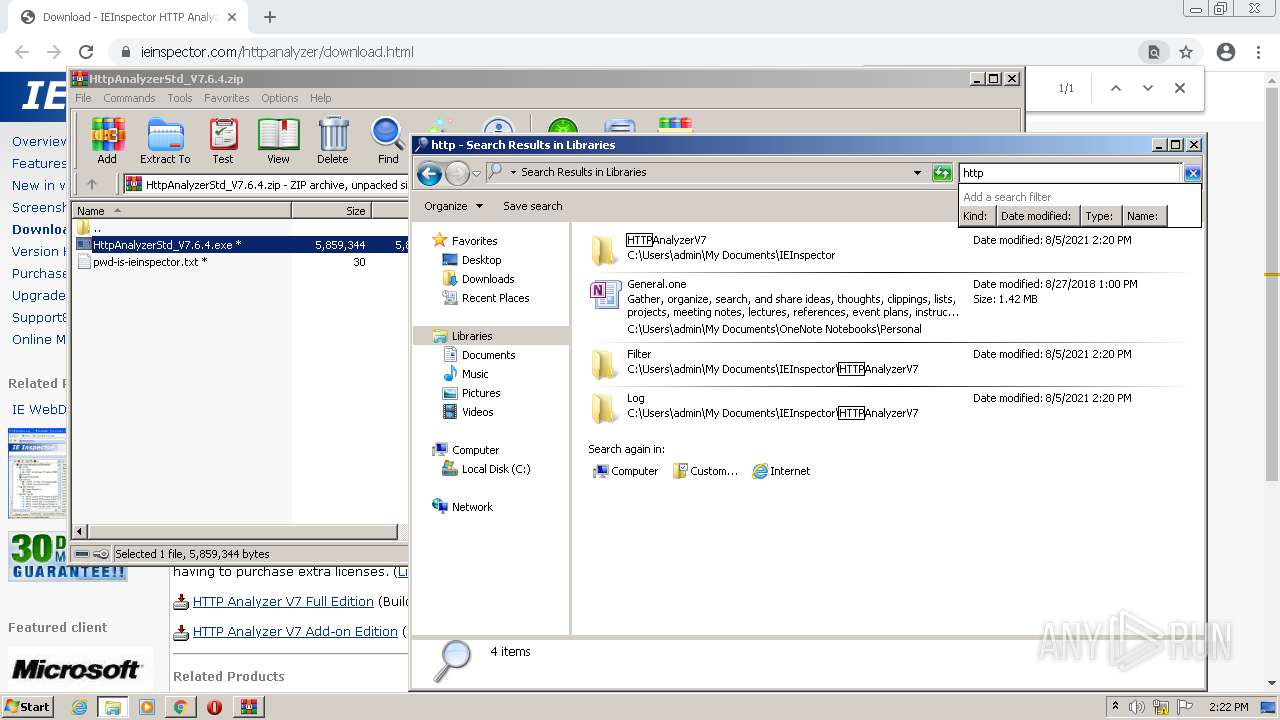Click the View file icon in WinRAR
This screenshot has height=720, width=1280.
pyautogui.click(x=278, y=141)
